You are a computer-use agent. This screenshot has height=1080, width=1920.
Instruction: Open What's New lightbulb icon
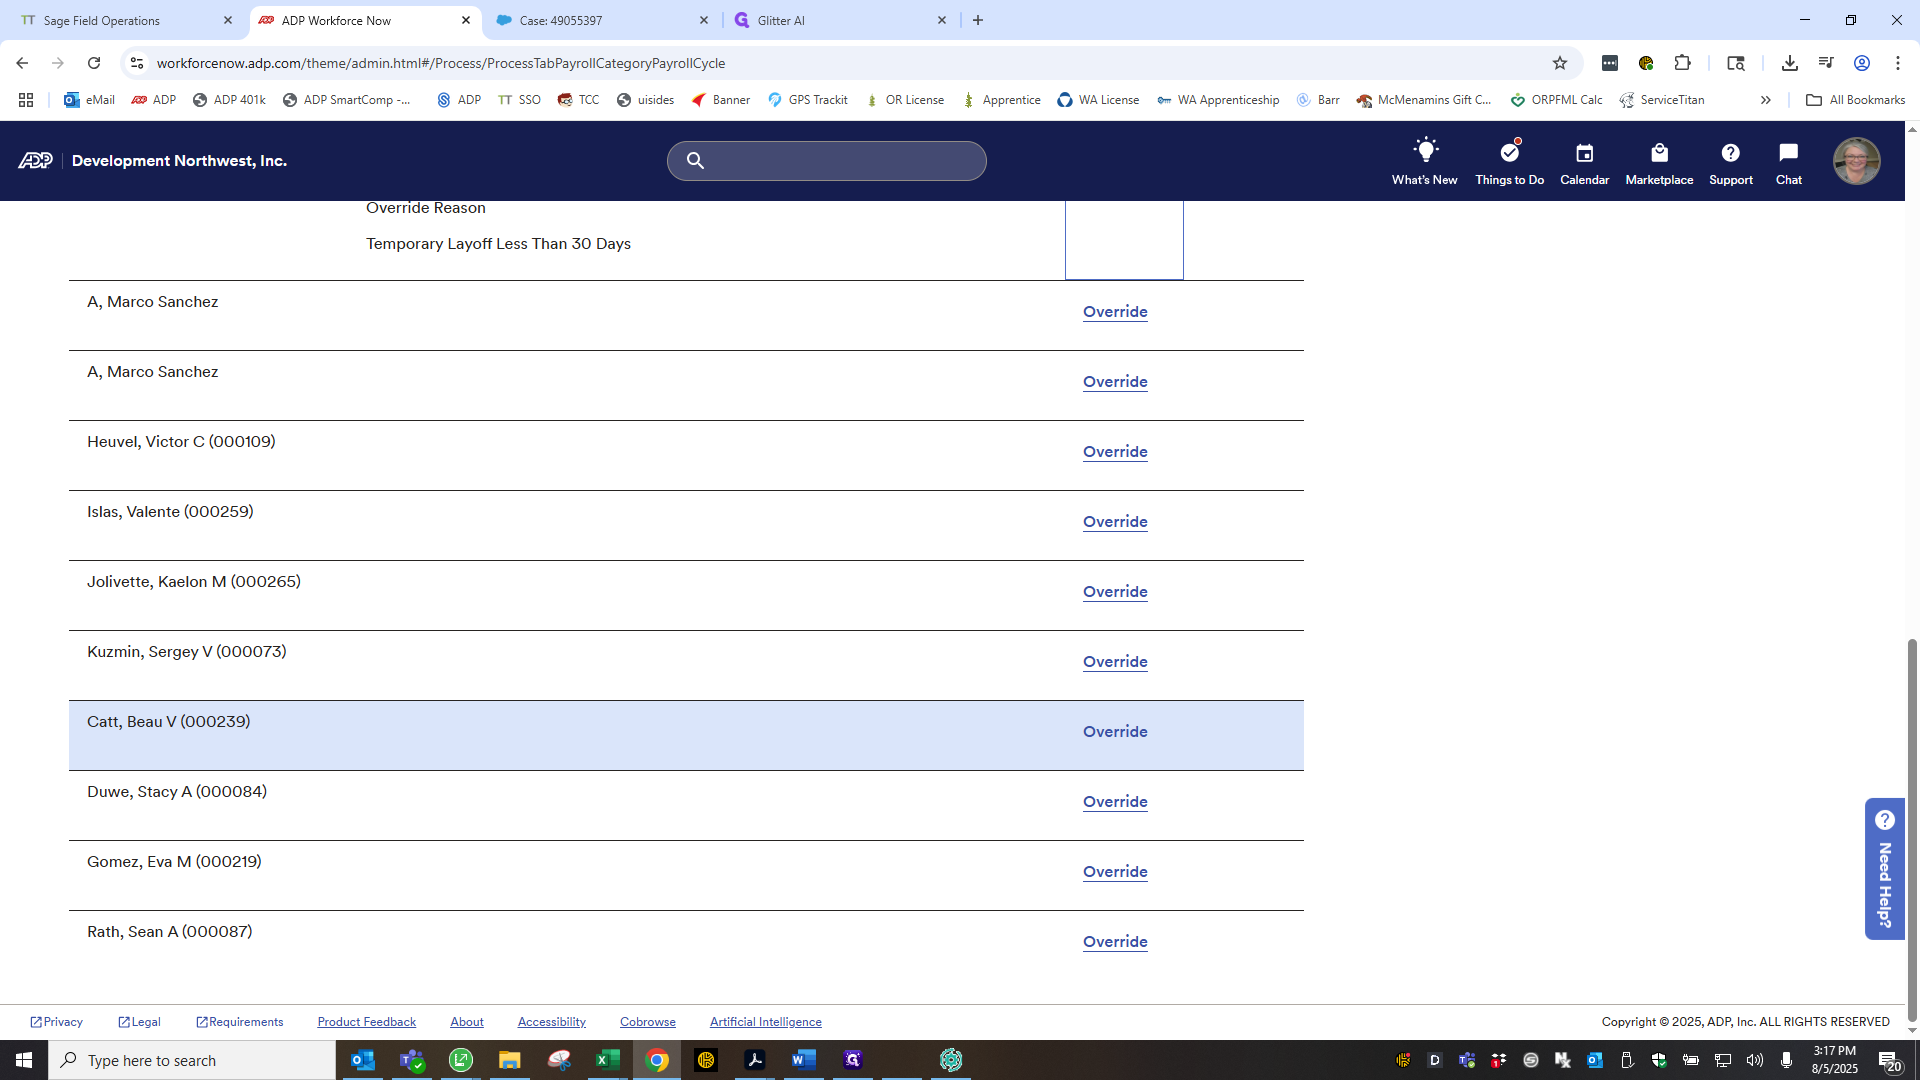tap(1424, 162)
